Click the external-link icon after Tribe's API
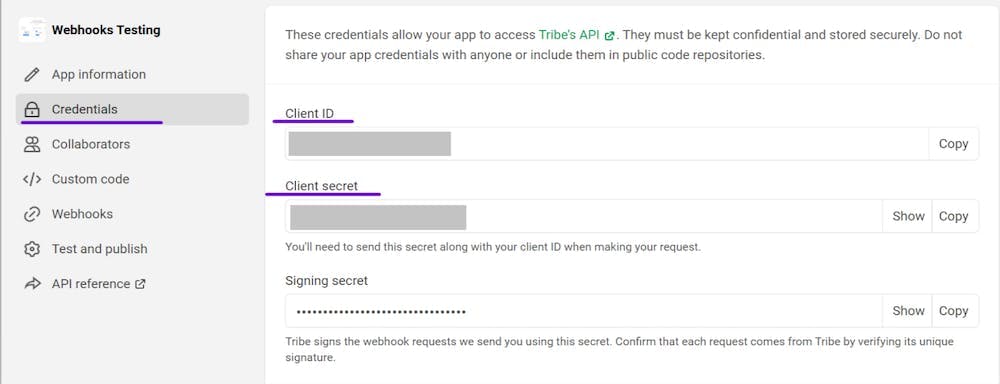 pos(610,35)
